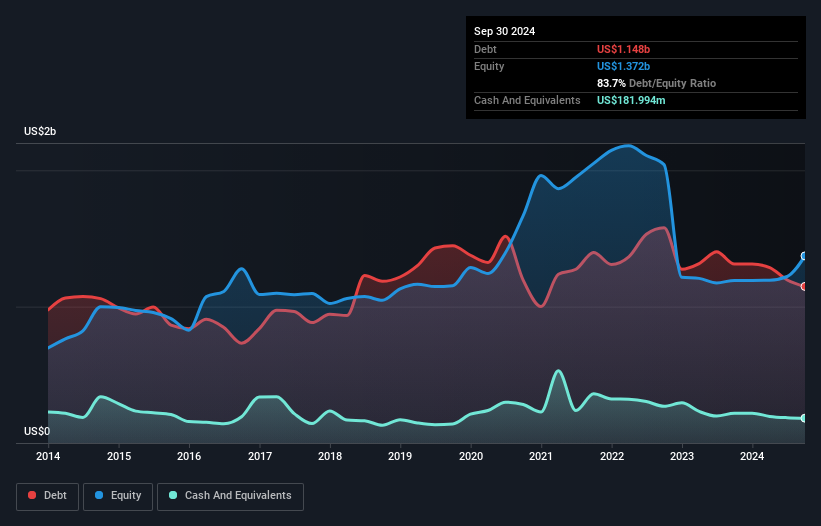Click the teal Cash legend dot
821x526 pixels.
[x=173, y=495]
